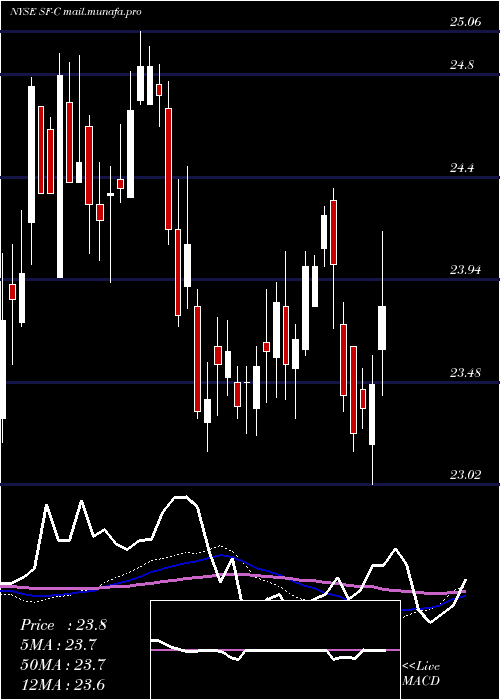Viewport: 500px width, 700px height.
Task: Click the 24.8 price level label
Action: pos(462,65)
